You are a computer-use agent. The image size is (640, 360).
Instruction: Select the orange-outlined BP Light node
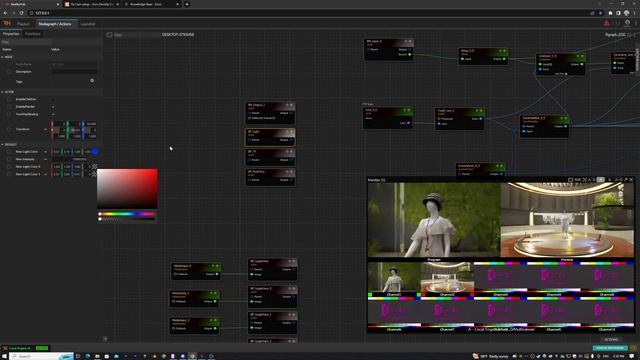pos(270,137)
